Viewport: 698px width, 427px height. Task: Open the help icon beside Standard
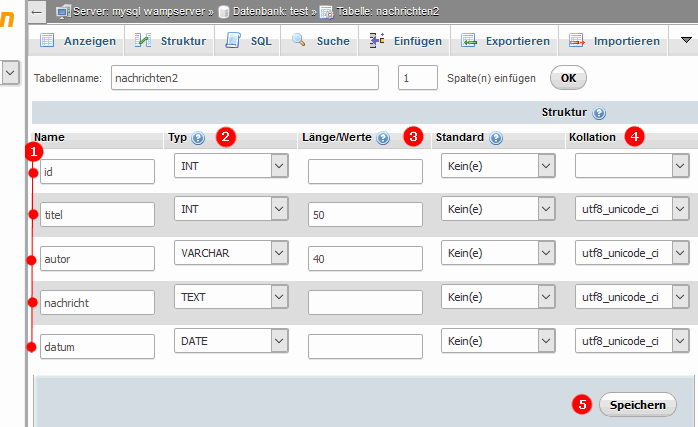[x=496, y=138]
